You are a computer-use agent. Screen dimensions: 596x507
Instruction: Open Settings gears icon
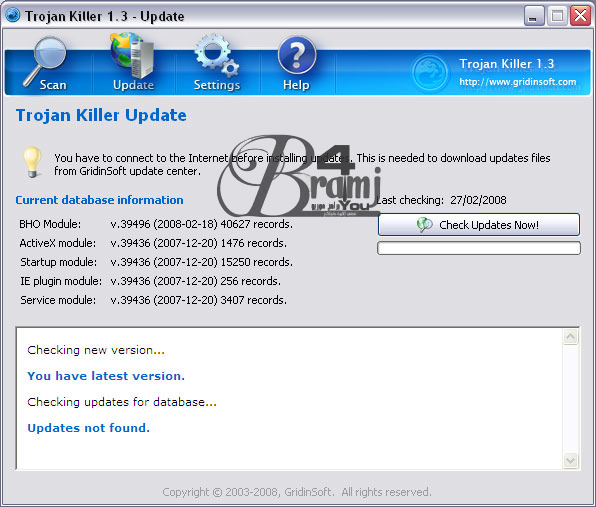pos(217,55)
